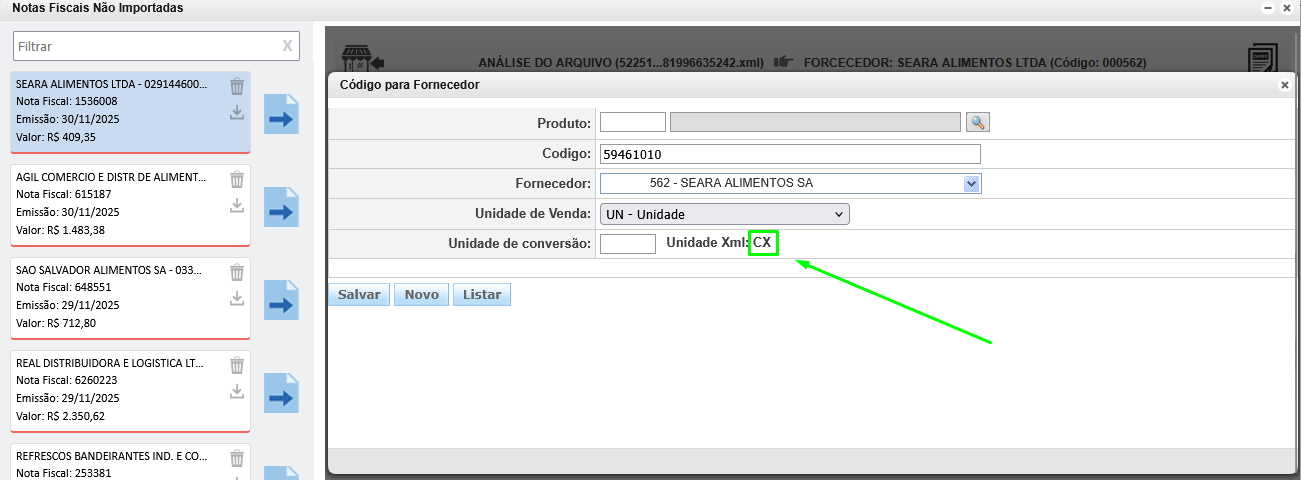
Task: Clear the Filtrar field with X
Action: pyautogui.click(x=288, y=46)
